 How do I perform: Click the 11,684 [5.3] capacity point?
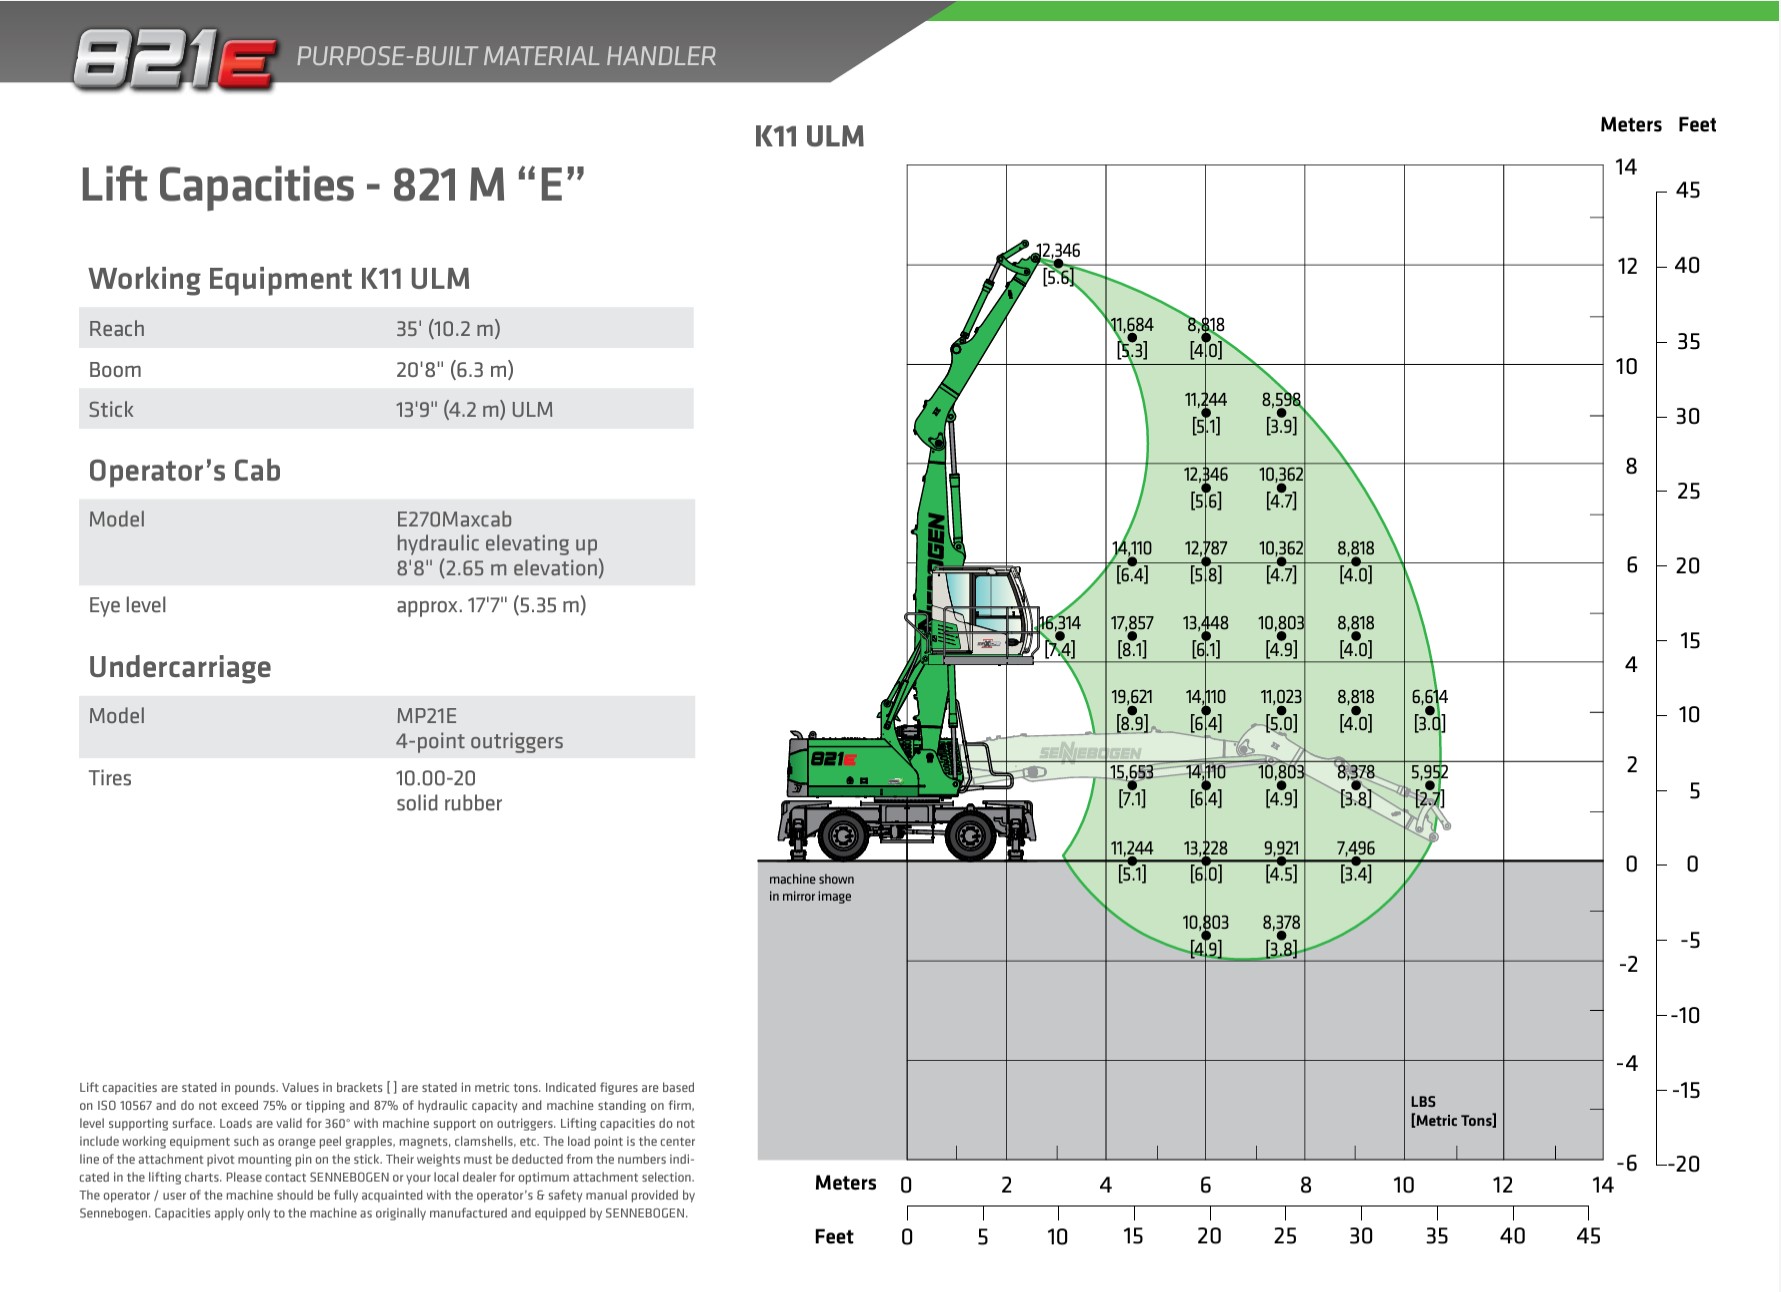pyautogui.click(x=1132, y=338)
